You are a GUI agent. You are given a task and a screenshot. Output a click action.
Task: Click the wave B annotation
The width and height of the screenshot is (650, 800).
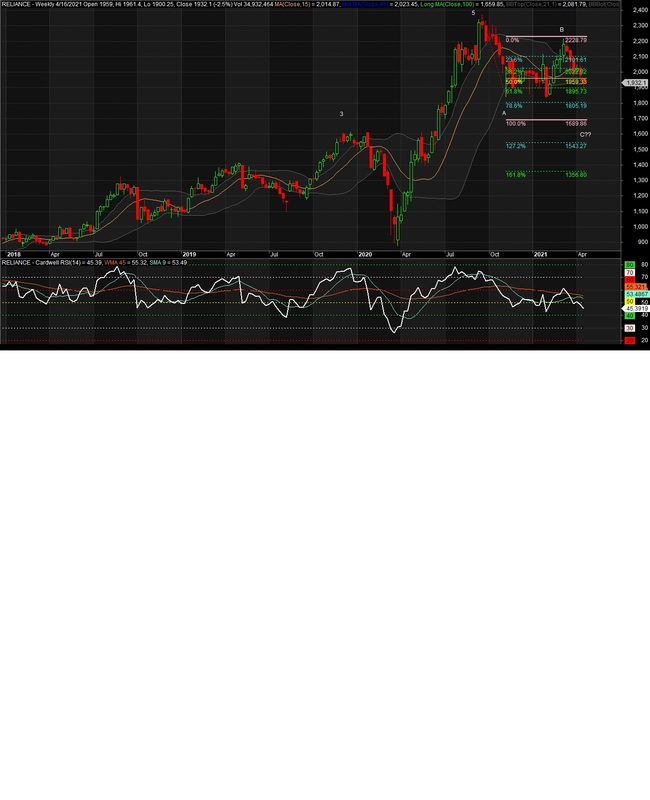point(562,30)
